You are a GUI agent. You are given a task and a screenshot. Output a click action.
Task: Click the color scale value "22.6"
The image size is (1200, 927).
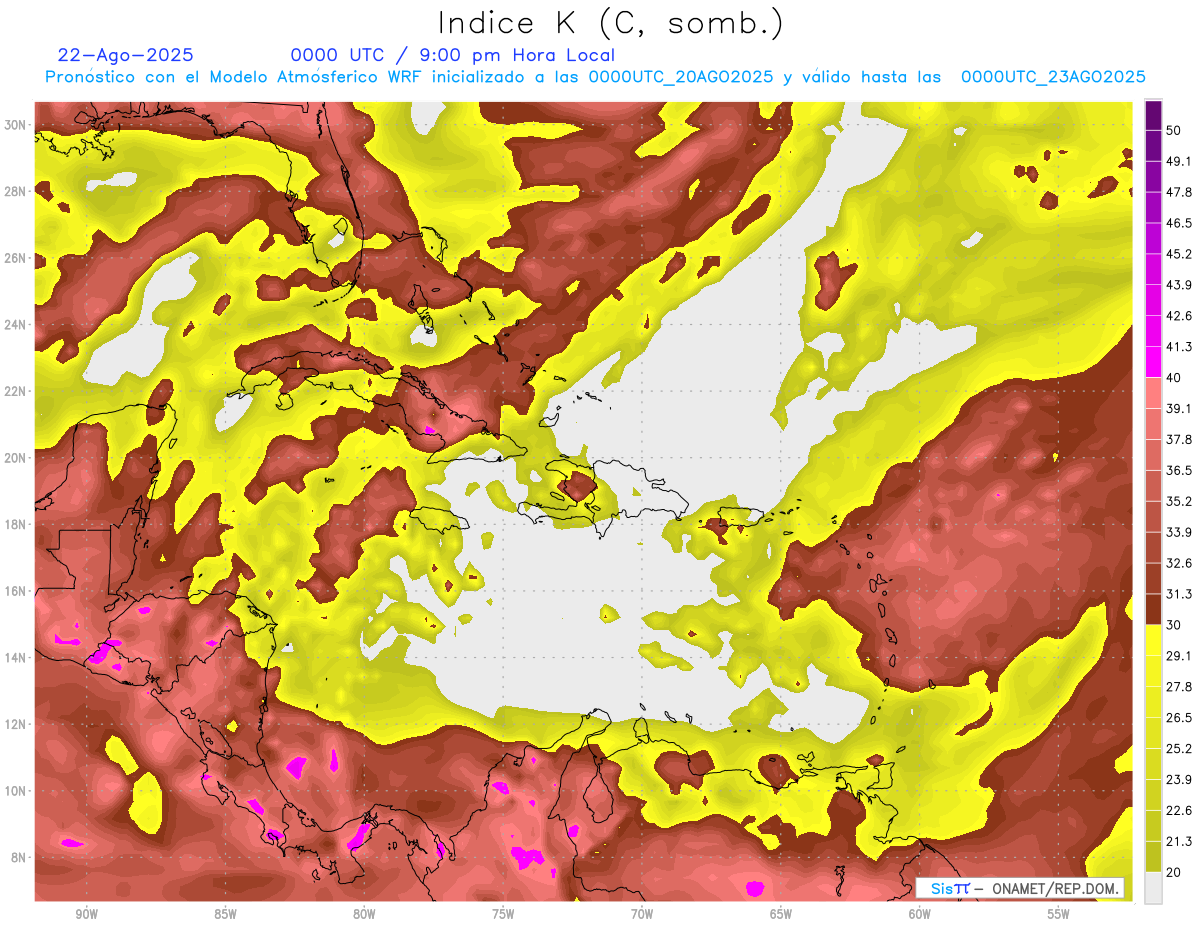(1180, 810)
